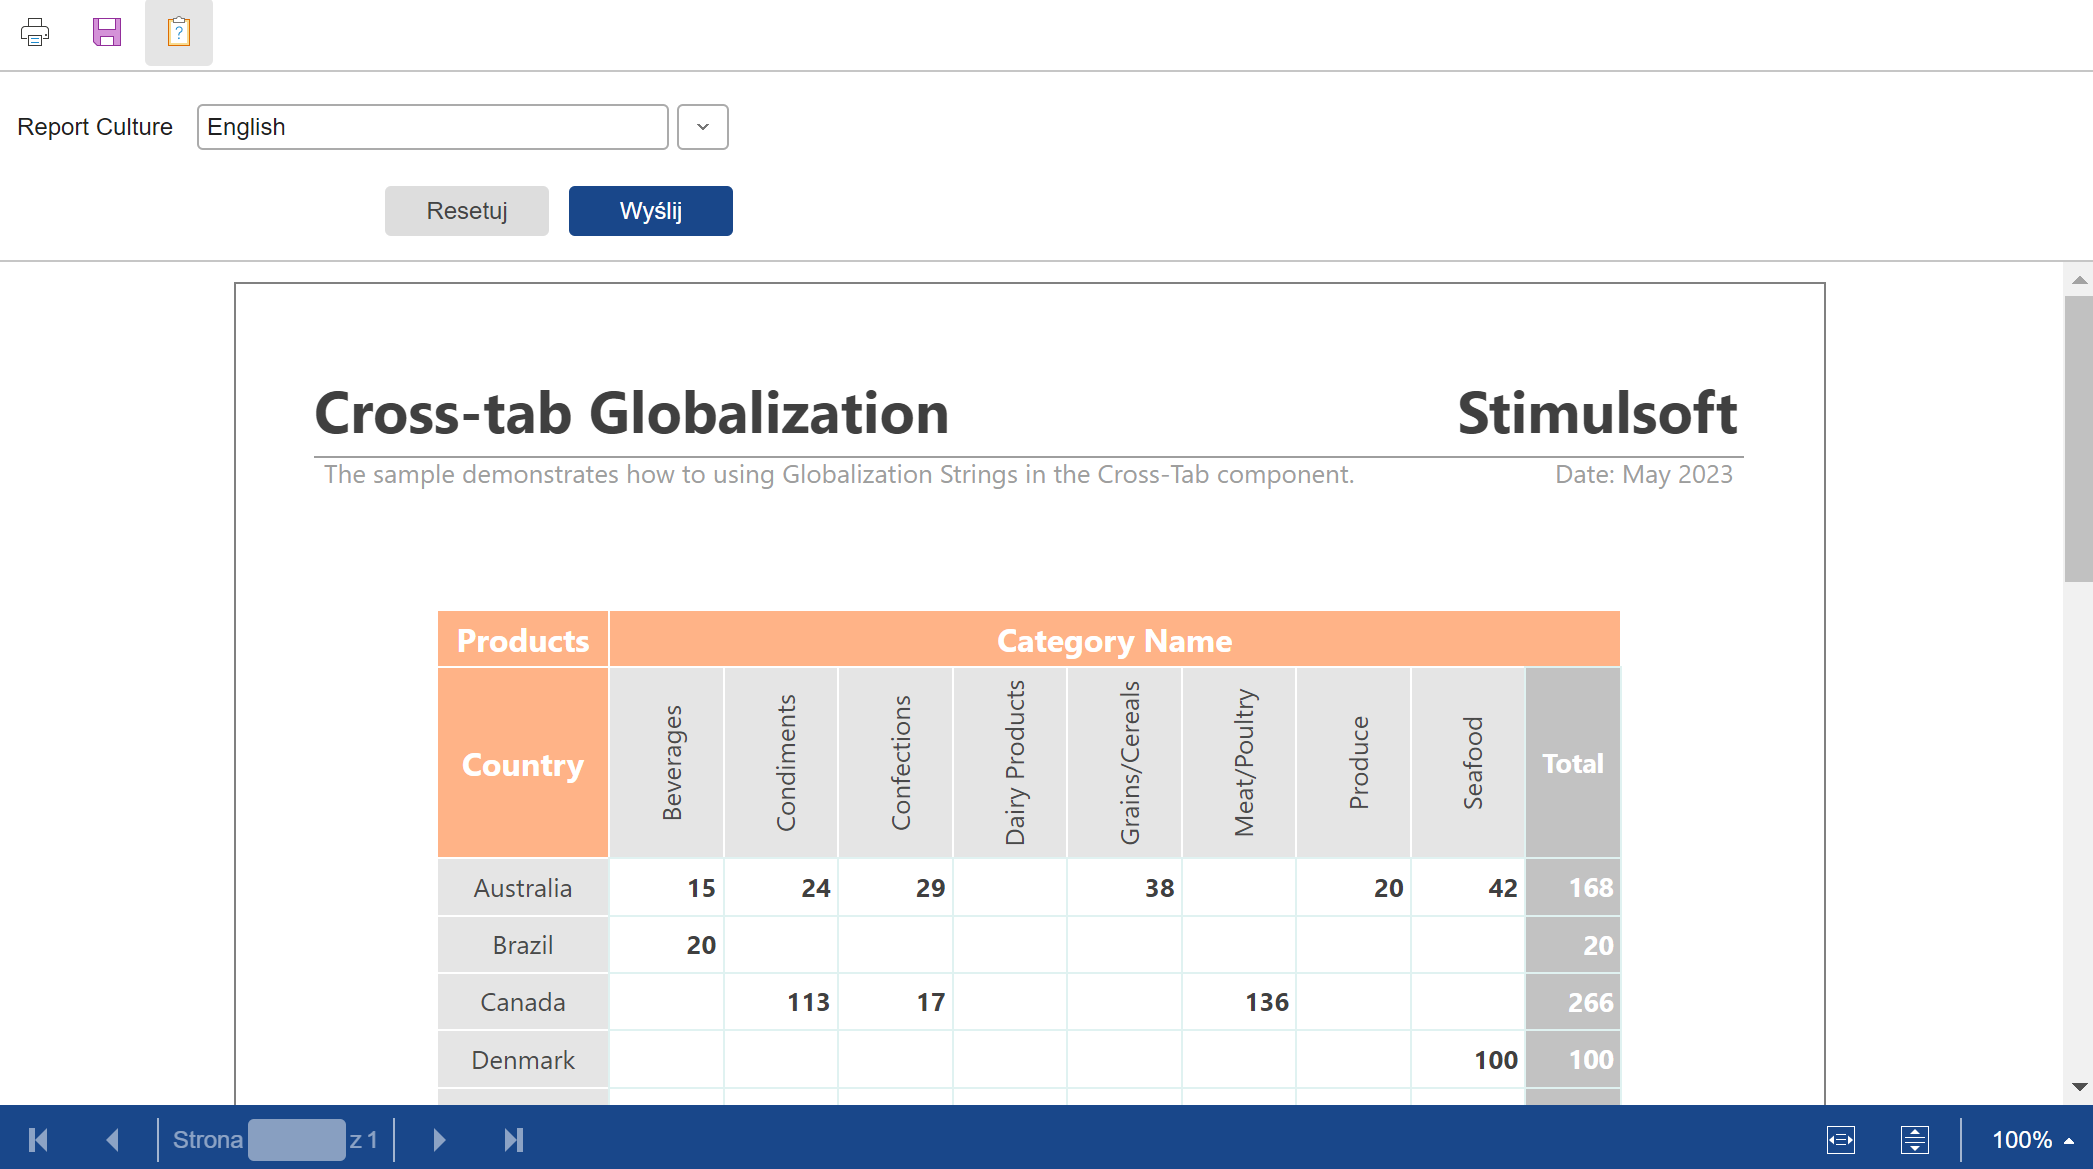
Task: Click scrollbar up arrow
Action: (2079, 280)
